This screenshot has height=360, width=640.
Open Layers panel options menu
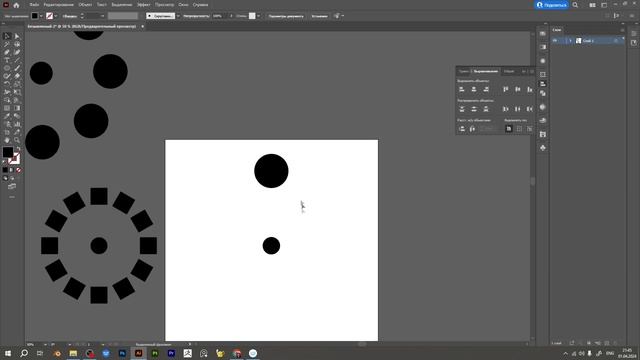pos(622,30)
